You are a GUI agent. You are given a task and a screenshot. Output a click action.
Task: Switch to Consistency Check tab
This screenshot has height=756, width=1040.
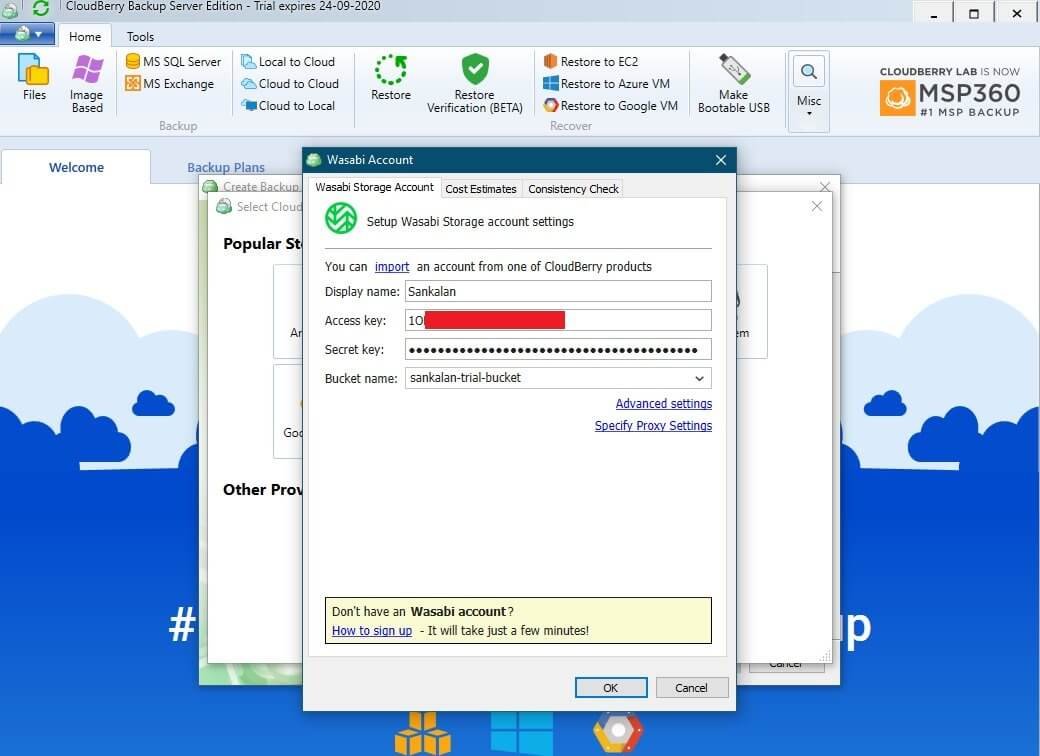click(x=573, y=189)
